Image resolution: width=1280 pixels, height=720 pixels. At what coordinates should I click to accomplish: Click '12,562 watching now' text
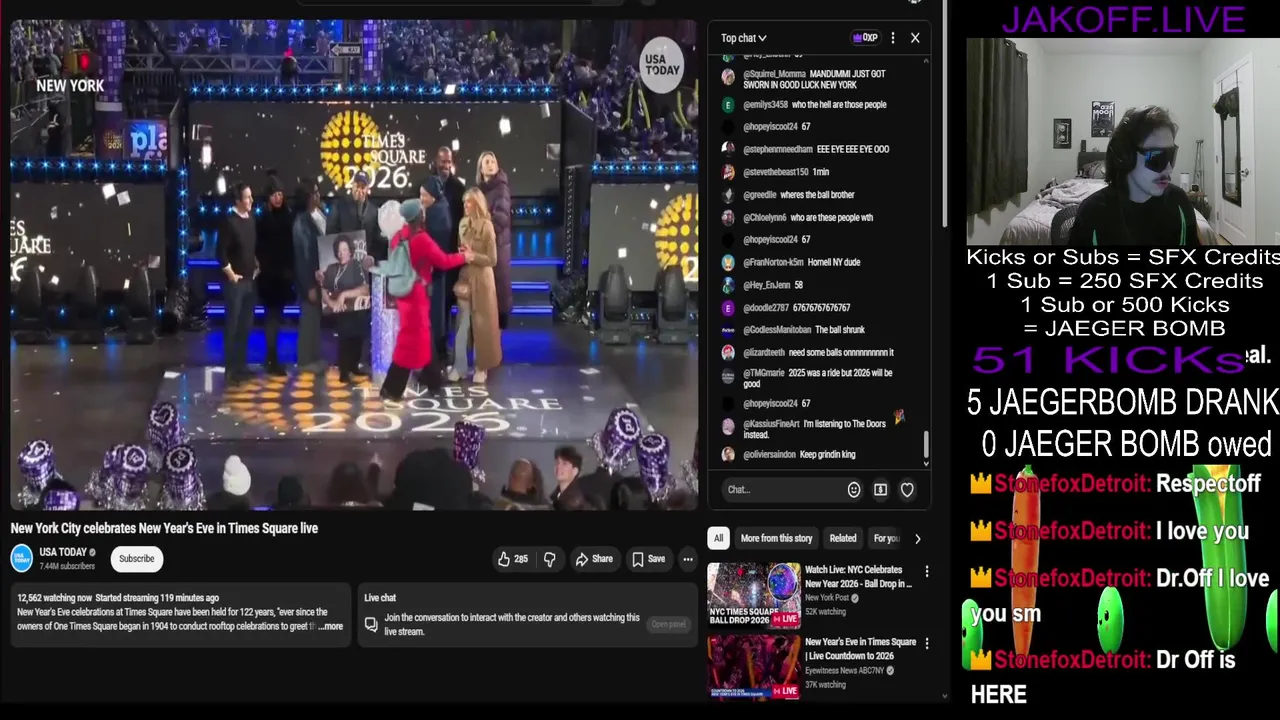coord(54,598)
